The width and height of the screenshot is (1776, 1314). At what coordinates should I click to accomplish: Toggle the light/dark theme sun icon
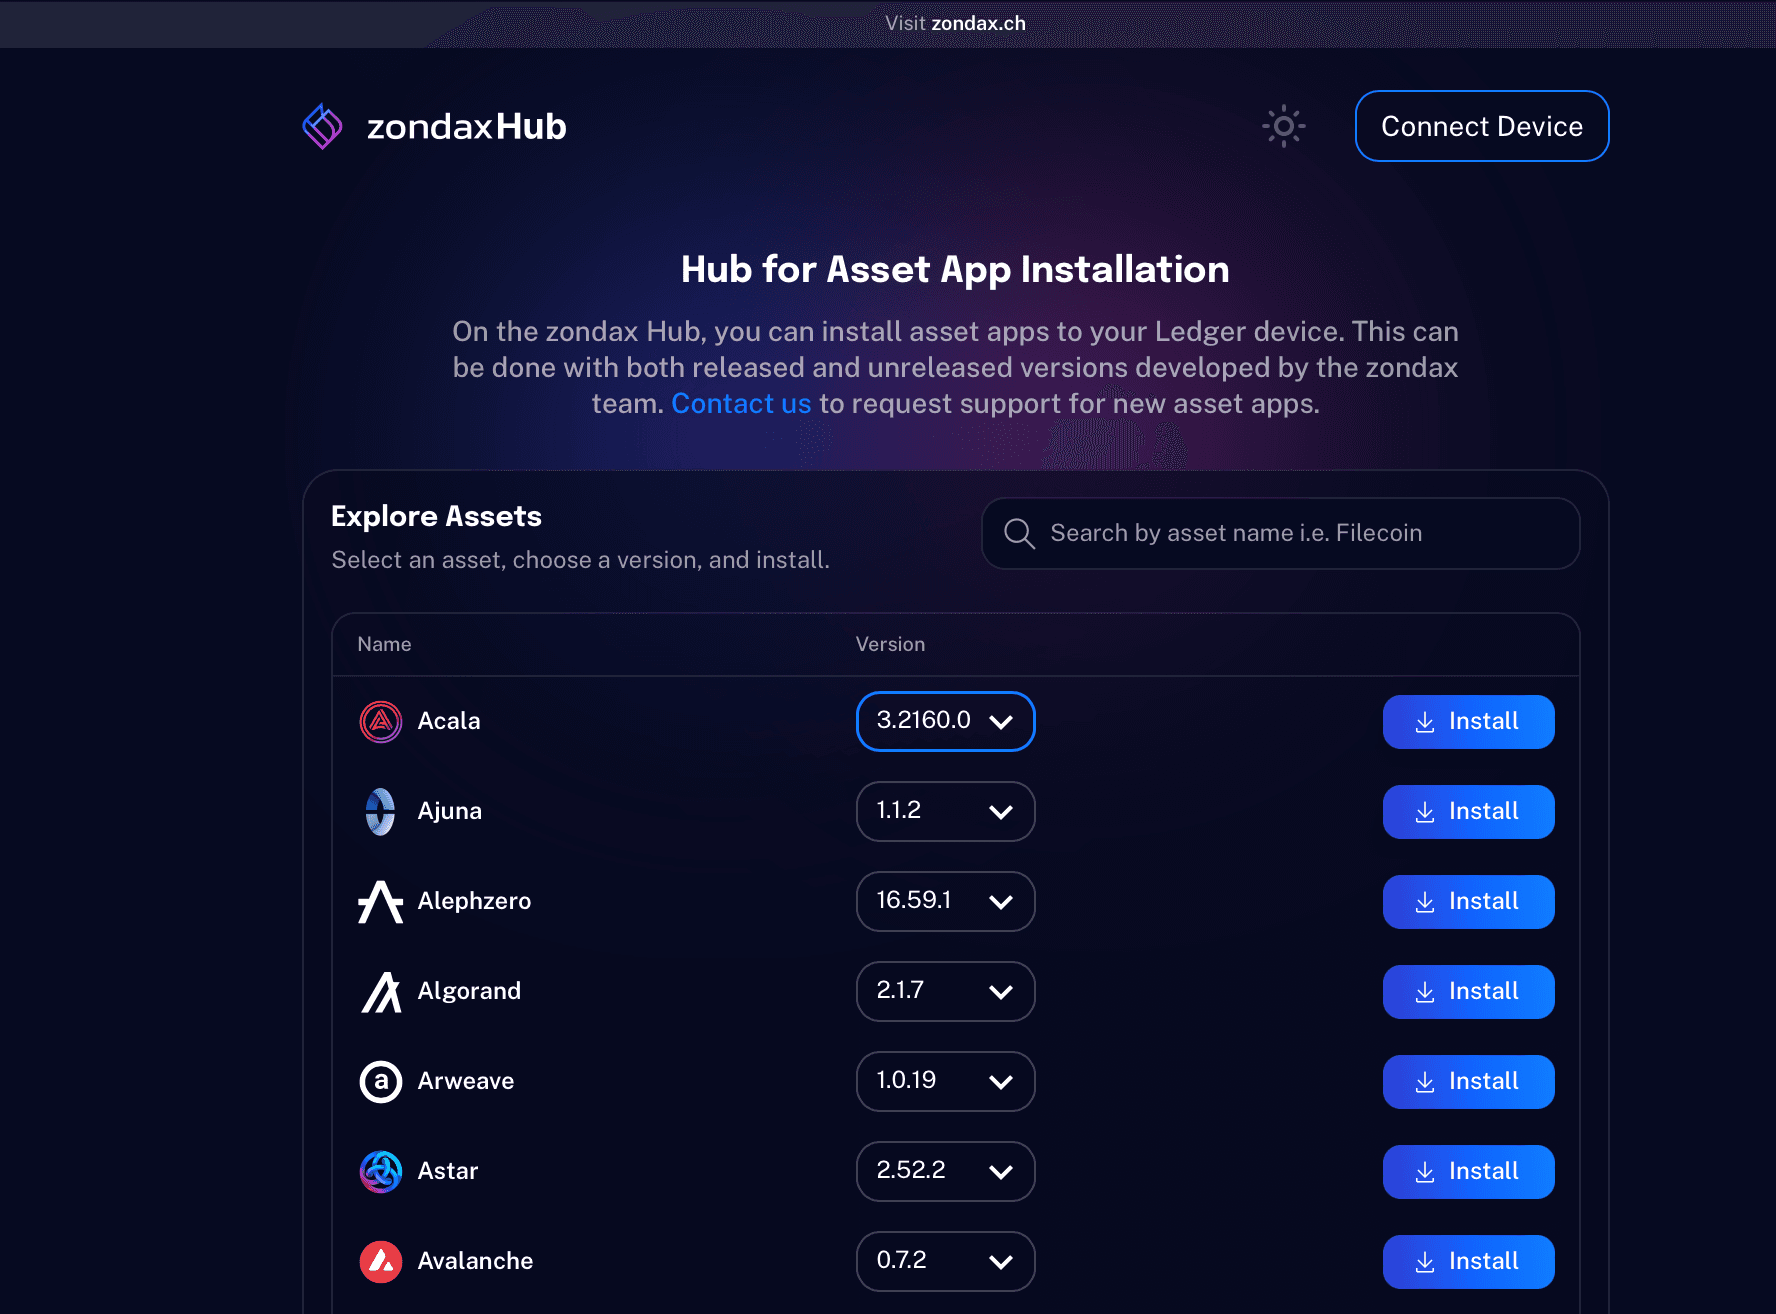[x=1284, y=127]
